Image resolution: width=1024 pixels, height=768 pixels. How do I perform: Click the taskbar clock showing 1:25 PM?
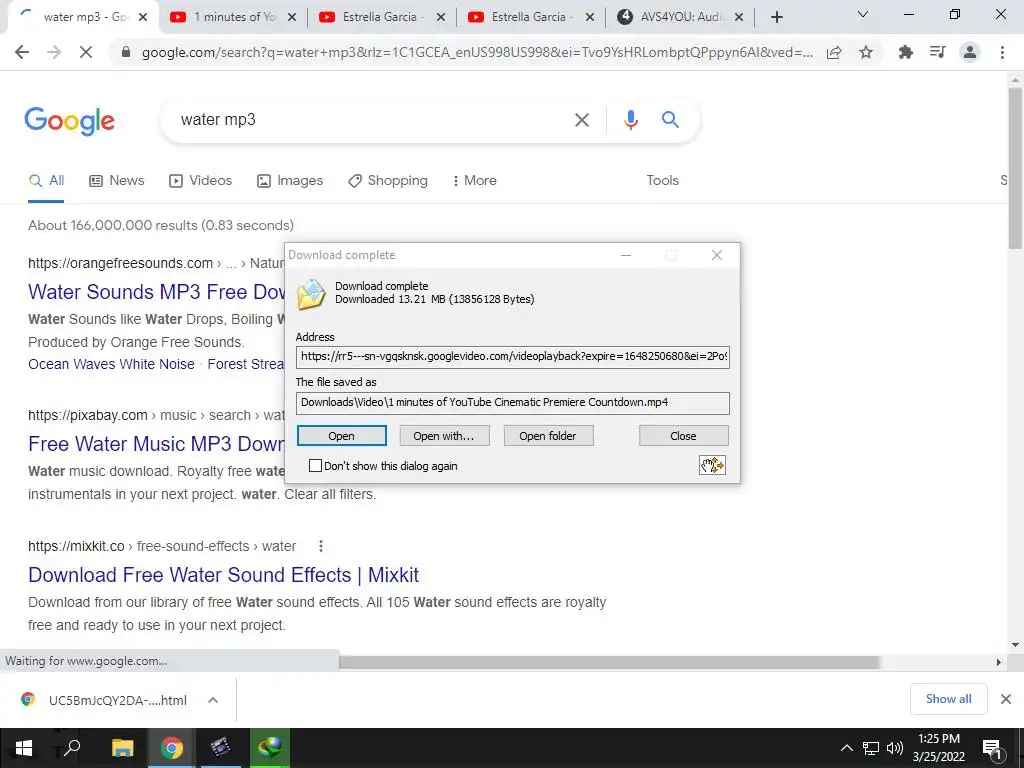pyautogui.click(x=938, y=748)
